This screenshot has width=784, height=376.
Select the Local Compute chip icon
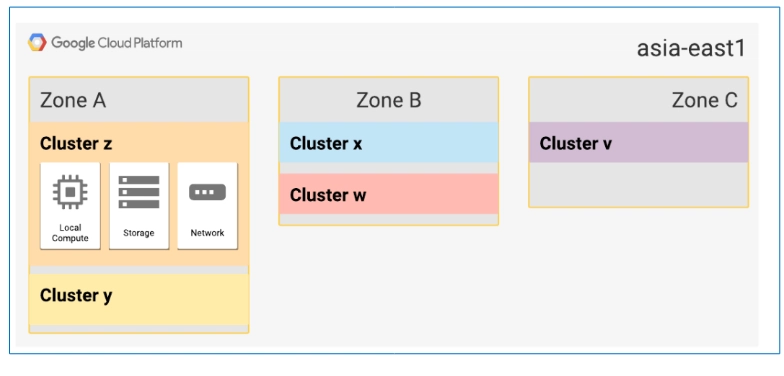click(70, 192)
